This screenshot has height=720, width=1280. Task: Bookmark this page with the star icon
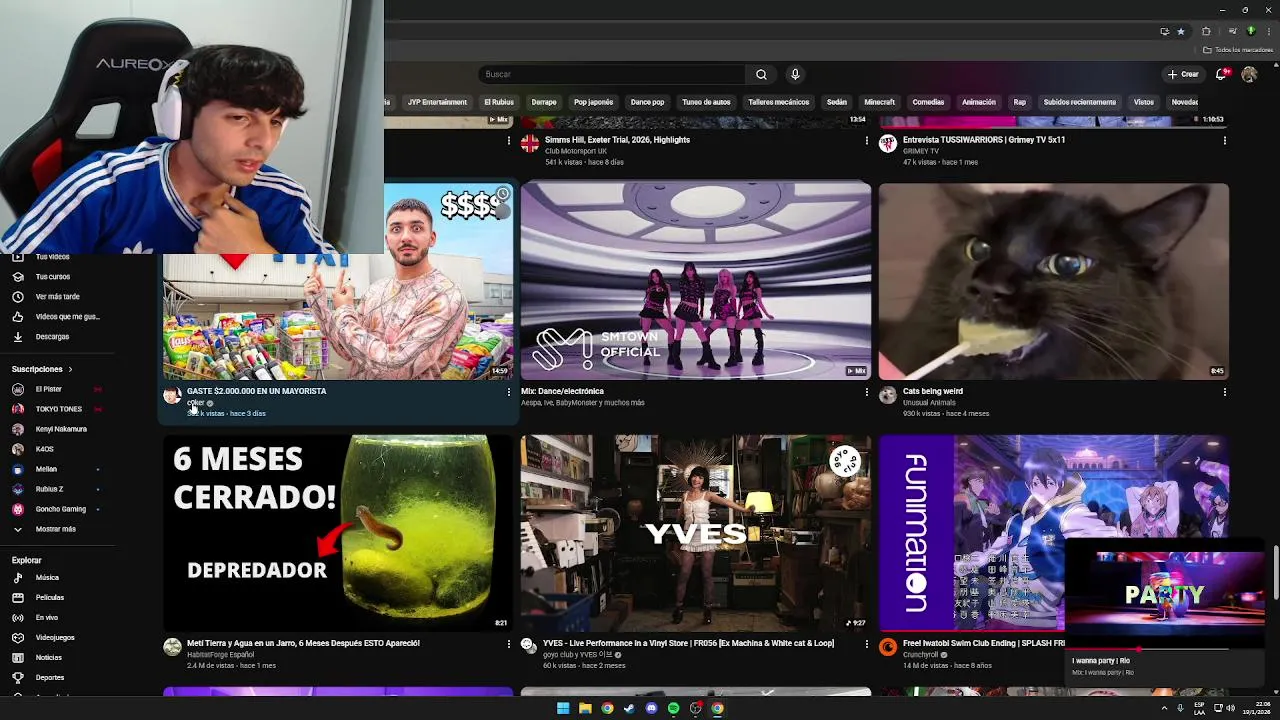pos(1180,31)
